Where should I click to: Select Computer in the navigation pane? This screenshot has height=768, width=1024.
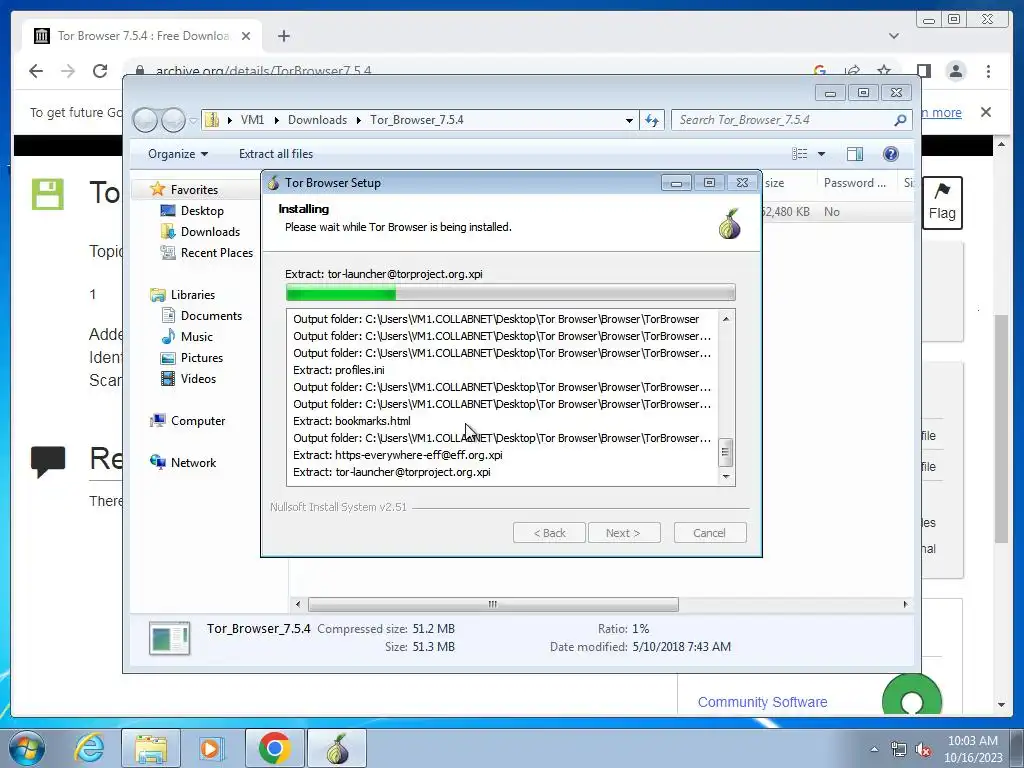(x=198, y=421)
